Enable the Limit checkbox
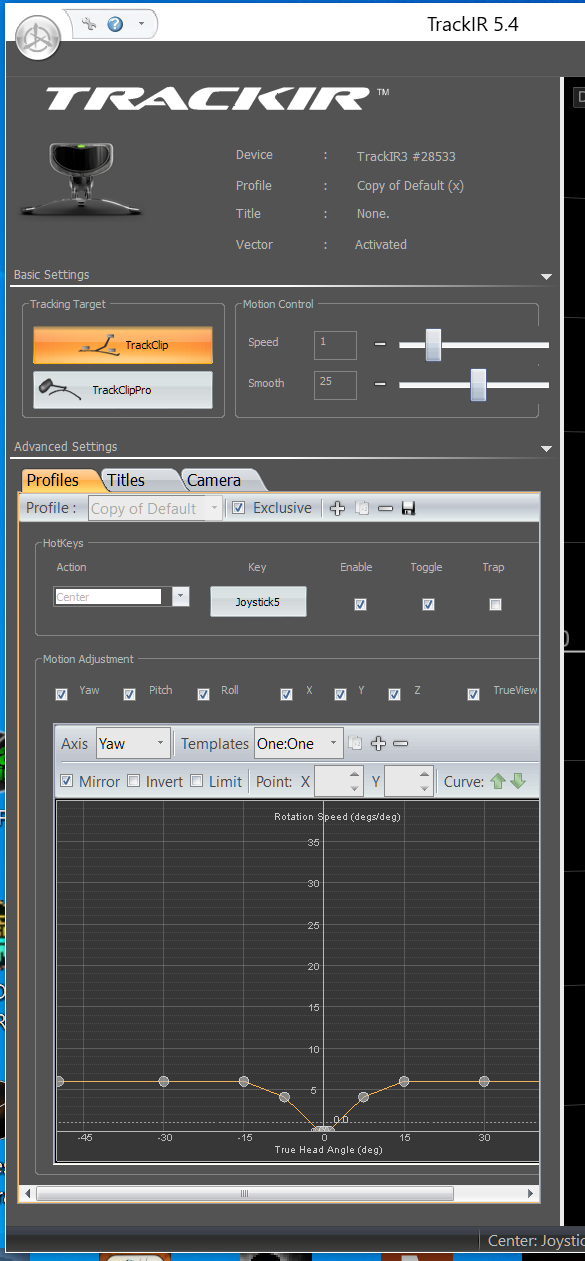 point(196,781)
